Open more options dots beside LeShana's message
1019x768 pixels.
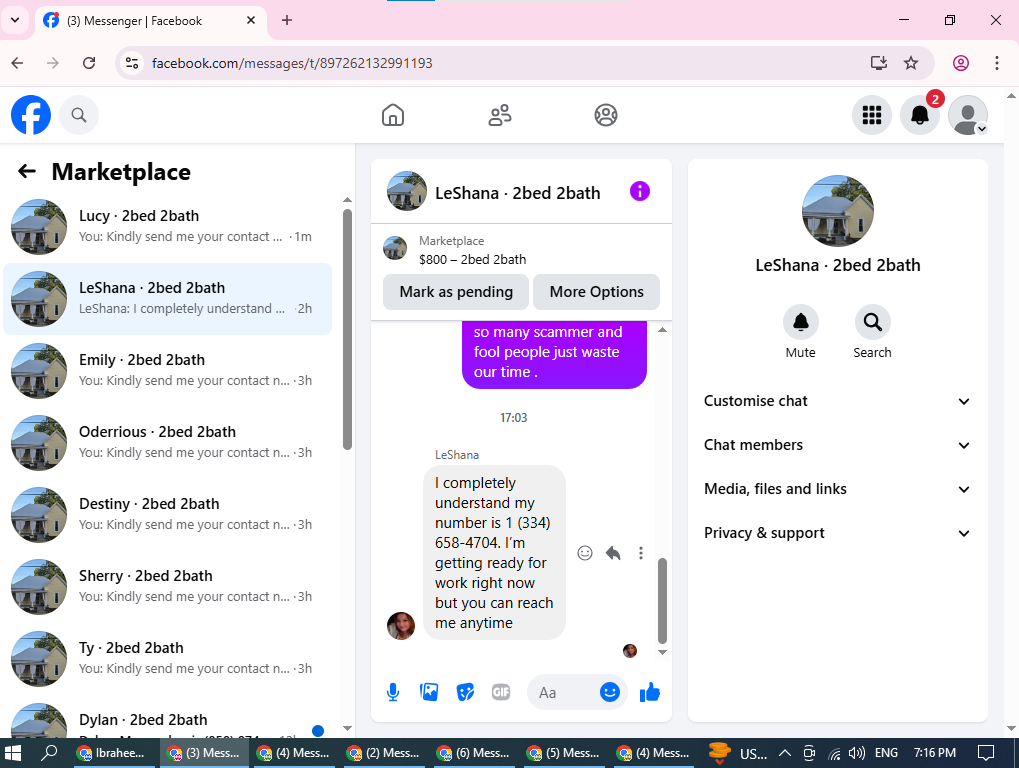[x=641, y=553]
